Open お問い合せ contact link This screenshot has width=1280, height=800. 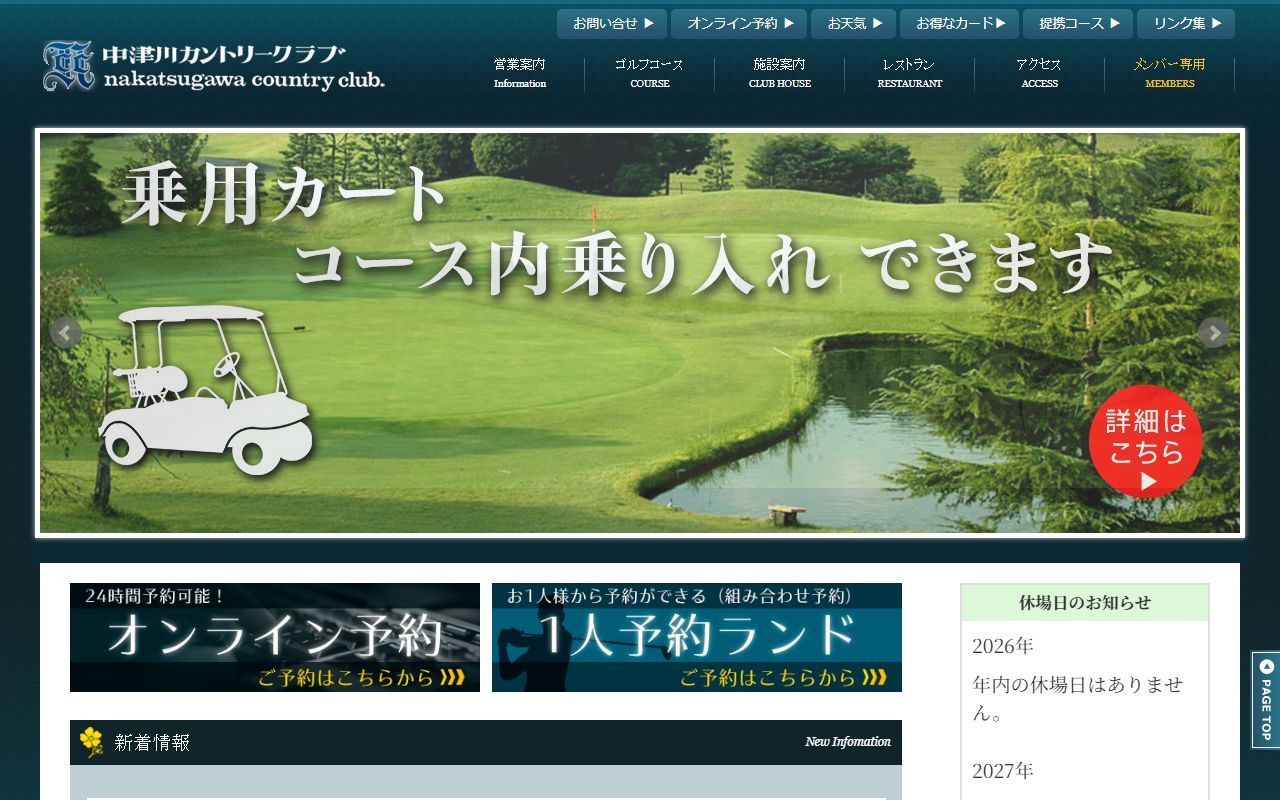point(612,24)
